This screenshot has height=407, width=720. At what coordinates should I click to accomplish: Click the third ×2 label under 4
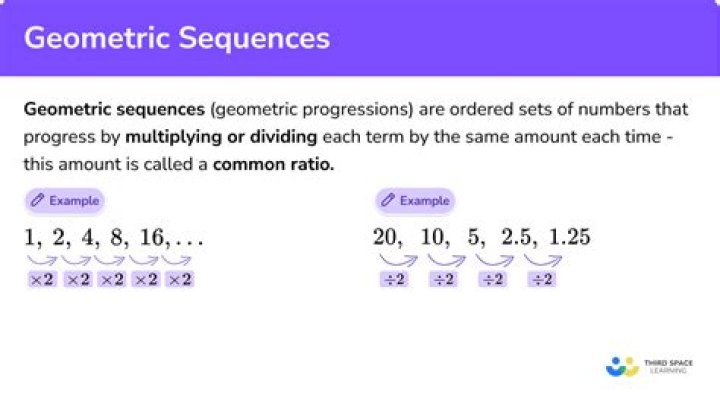[x=112, y=279]
